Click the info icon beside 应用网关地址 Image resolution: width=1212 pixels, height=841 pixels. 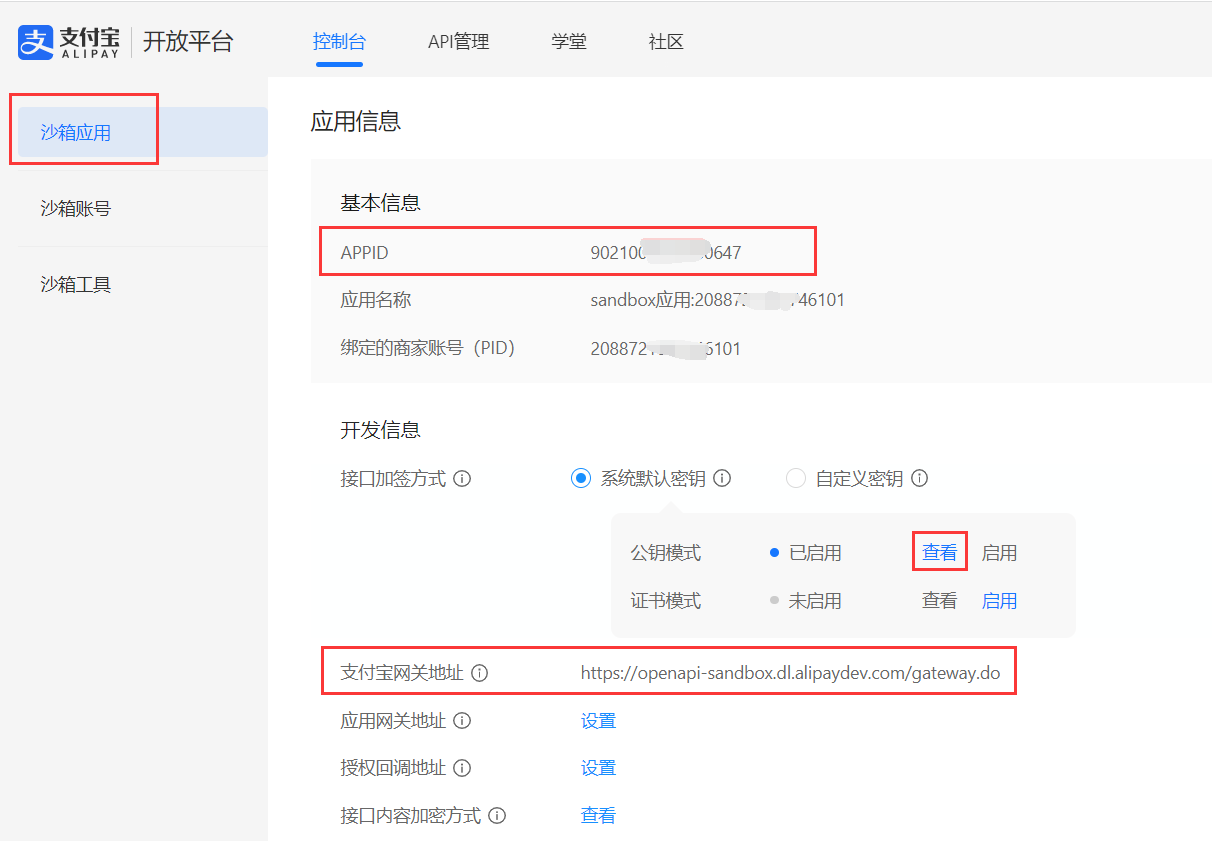462,721
